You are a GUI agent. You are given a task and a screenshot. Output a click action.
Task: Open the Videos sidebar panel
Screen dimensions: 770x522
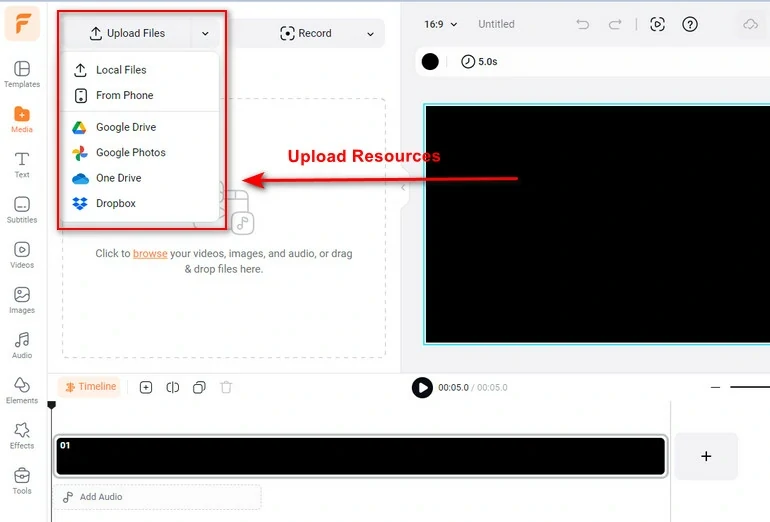22,255
